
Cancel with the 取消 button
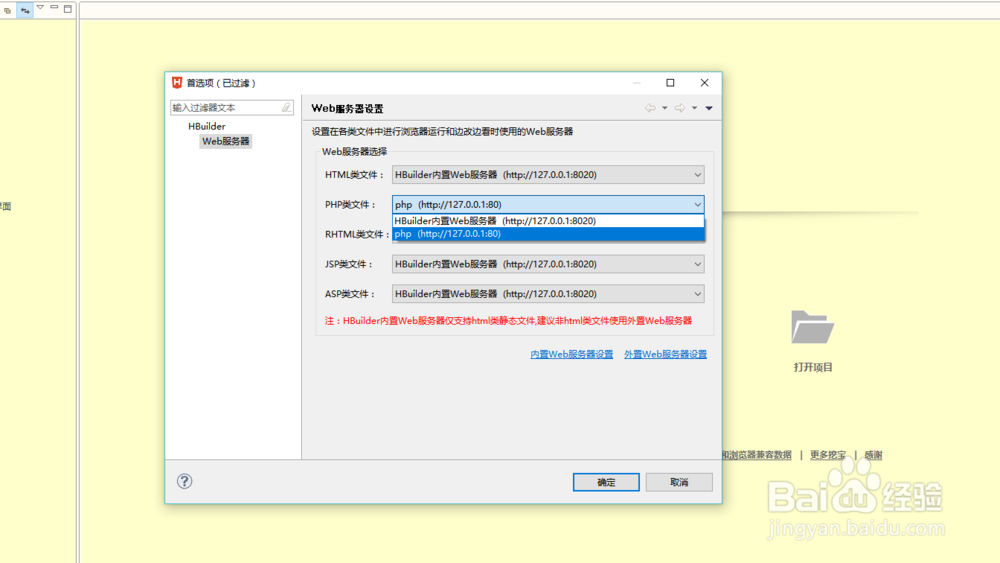[x=679, y=482]
